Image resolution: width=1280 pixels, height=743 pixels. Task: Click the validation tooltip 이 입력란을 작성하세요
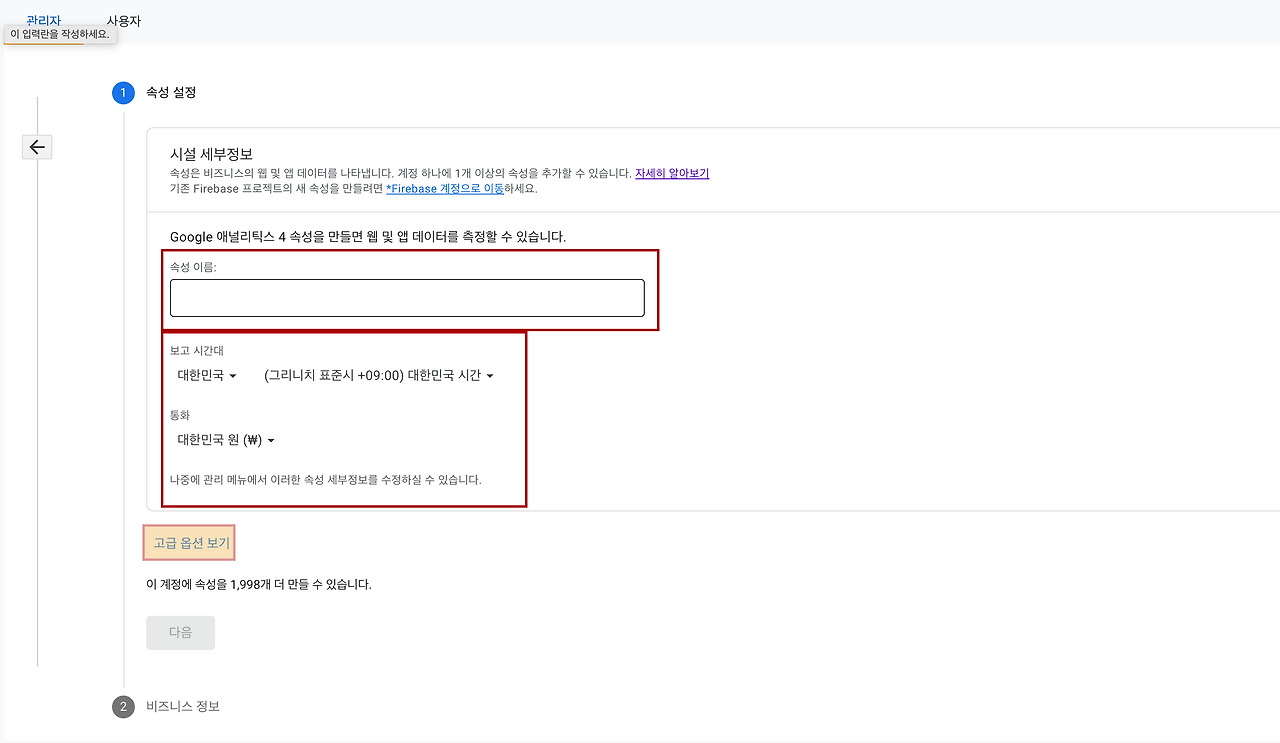click(x=60, y=35)
